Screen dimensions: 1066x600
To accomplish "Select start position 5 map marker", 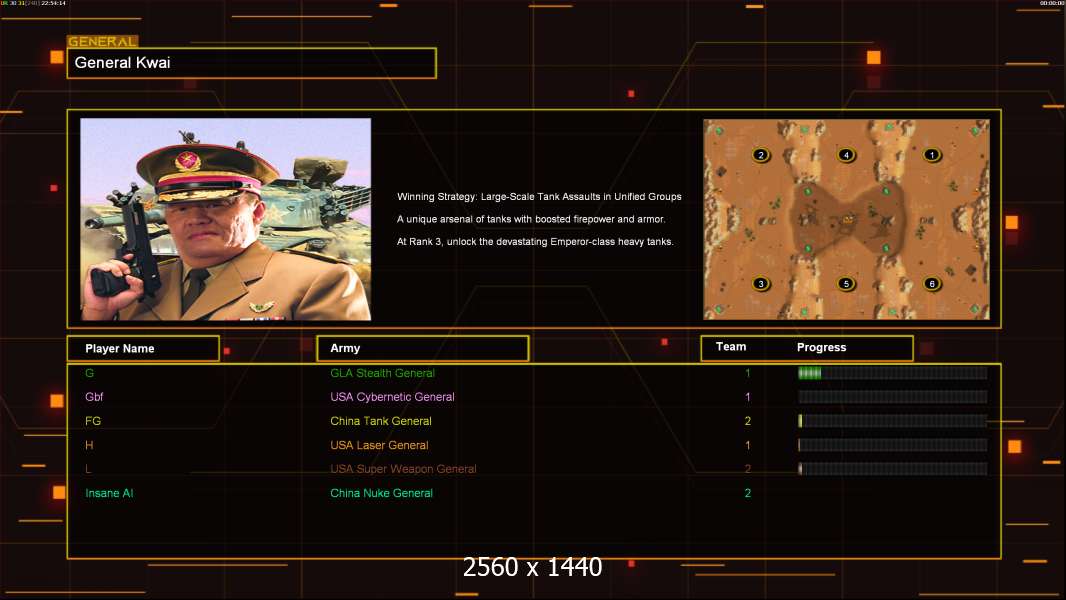I will [x=846, y=284].
